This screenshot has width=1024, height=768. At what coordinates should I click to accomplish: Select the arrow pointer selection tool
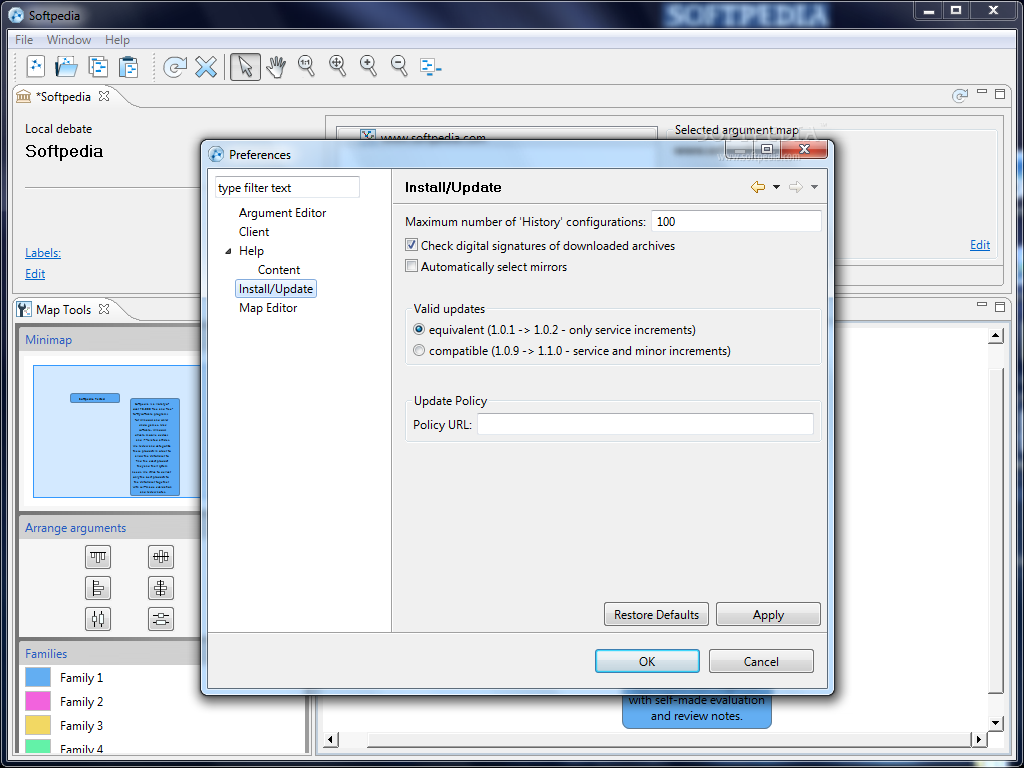point(246,67)
